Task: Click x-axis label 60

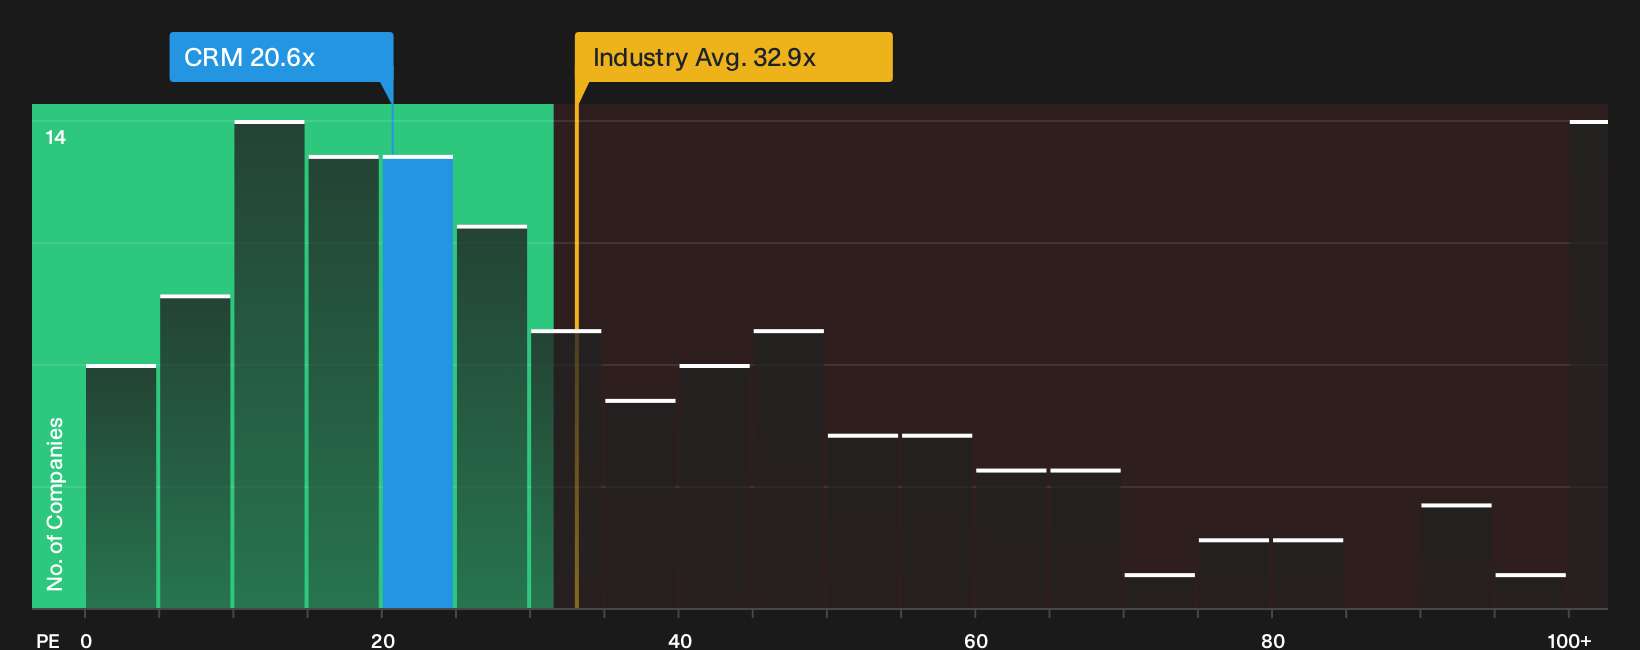Action: [976, 641]
